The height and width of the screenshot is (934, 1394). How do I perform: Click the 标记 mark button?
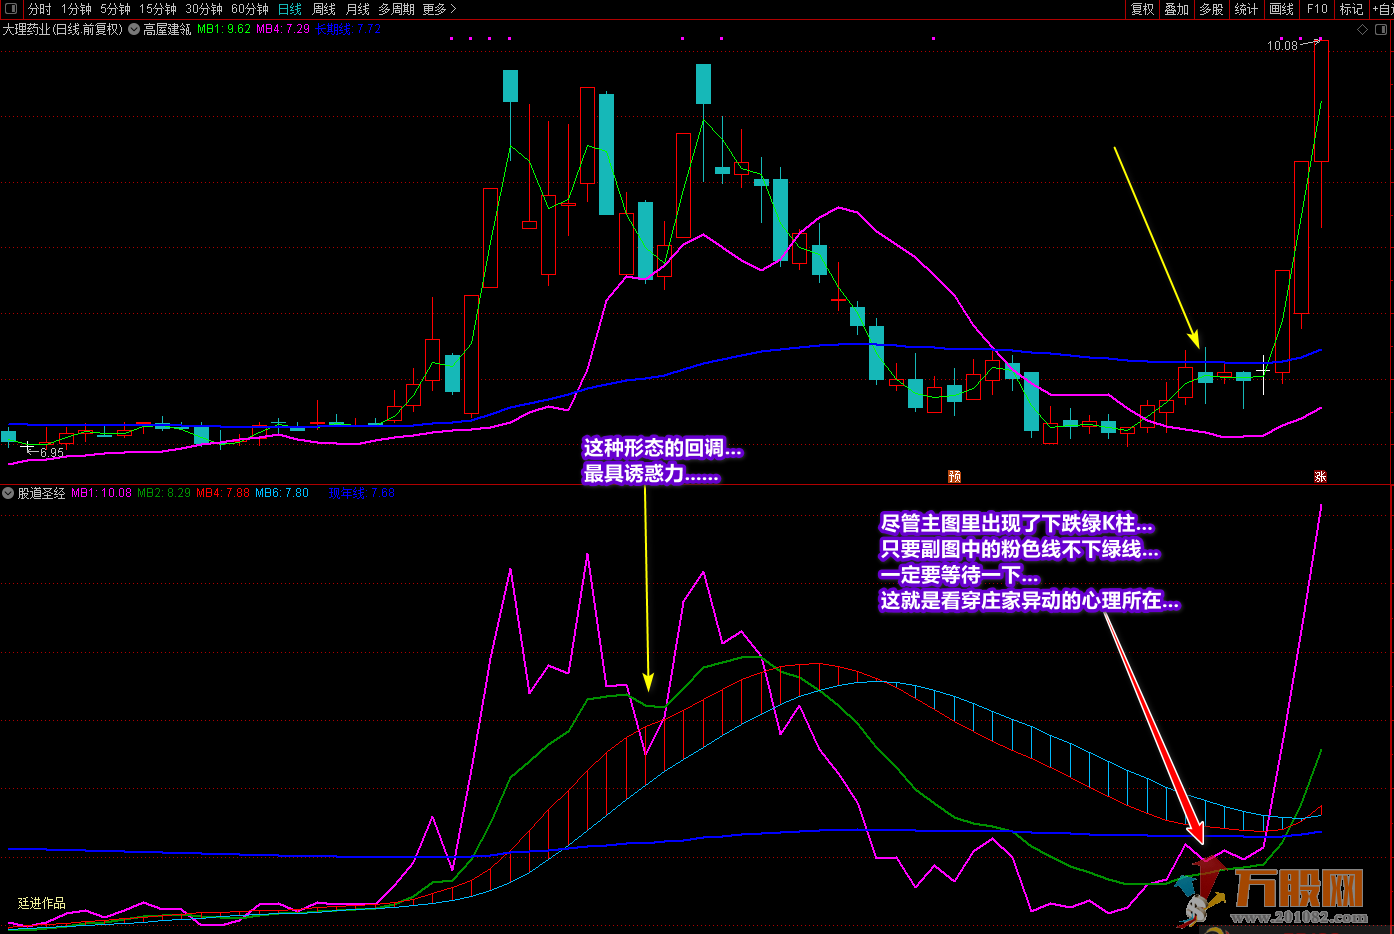[x=1351, y=9]
